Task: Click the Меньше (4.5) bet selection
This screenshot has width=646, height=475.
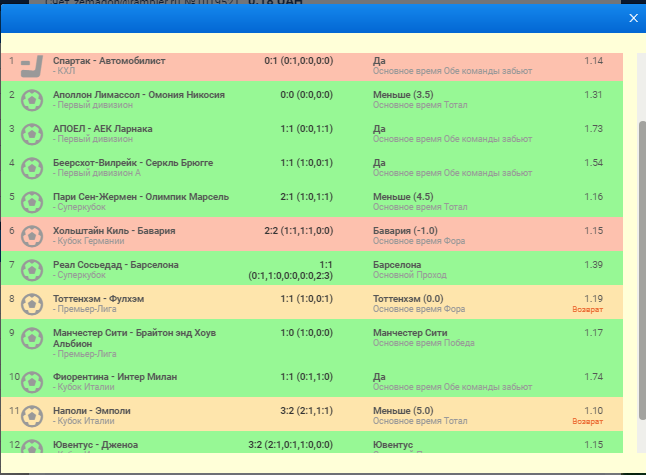Action: point(420,202)
